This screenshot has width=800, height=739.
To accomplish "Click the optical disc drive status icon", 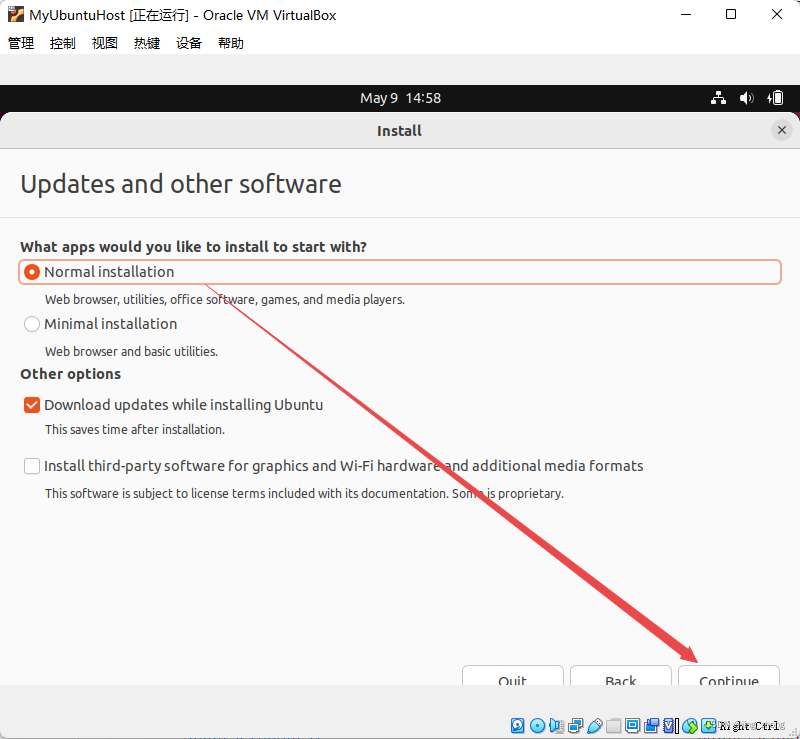I will pos(537,725).
